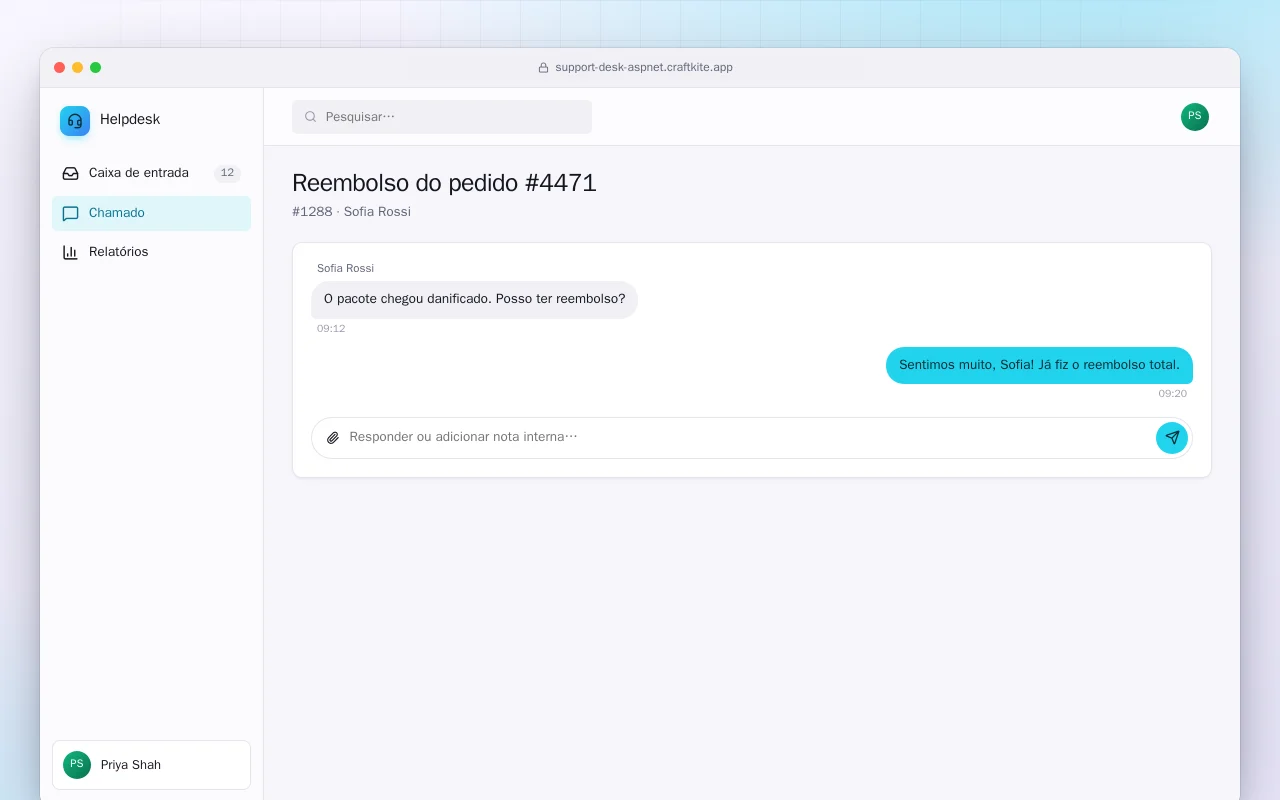Screen dimensions: 1280x800
Task: Click the ticket subtitle #1288 · Sofia Rossi
Action: point(351,212)
